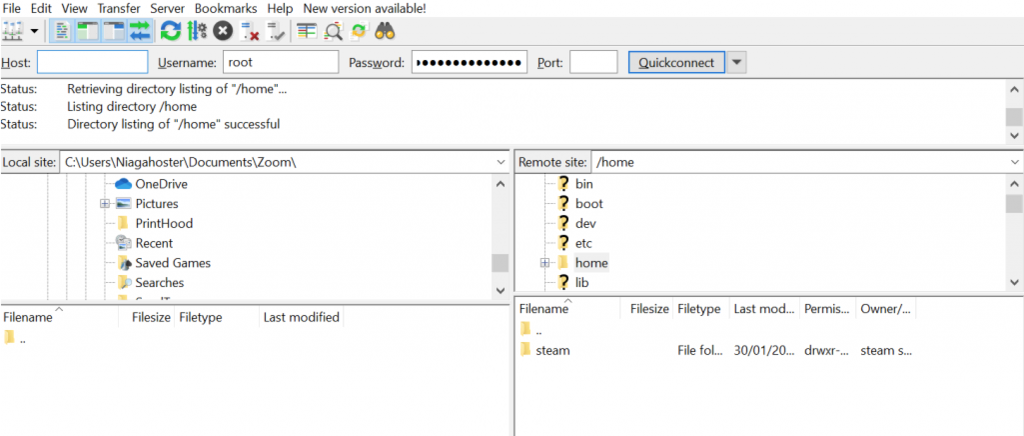
Task: Select the Recent folder
Action: click(x=154, y=243)
